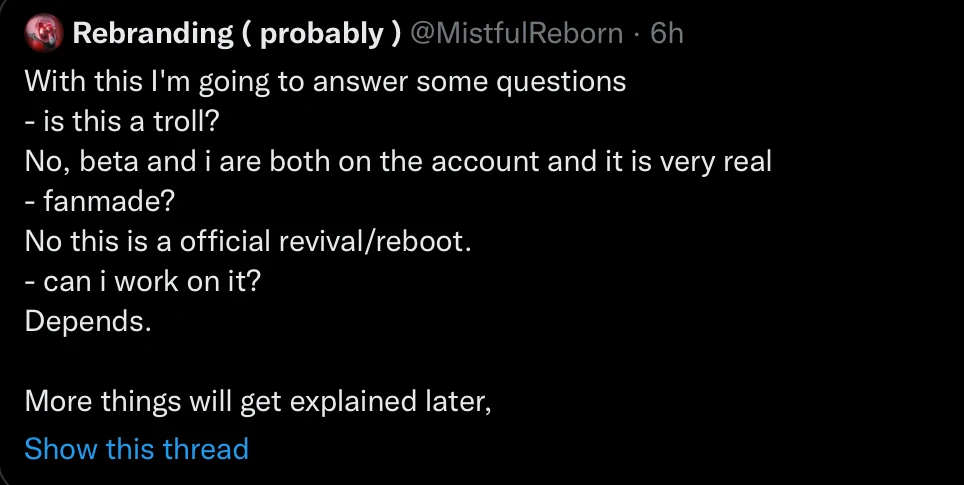This screenshot has height=485, width=964.
Task: Click "Show this thread" link
Action: click(x=136, y=449)
